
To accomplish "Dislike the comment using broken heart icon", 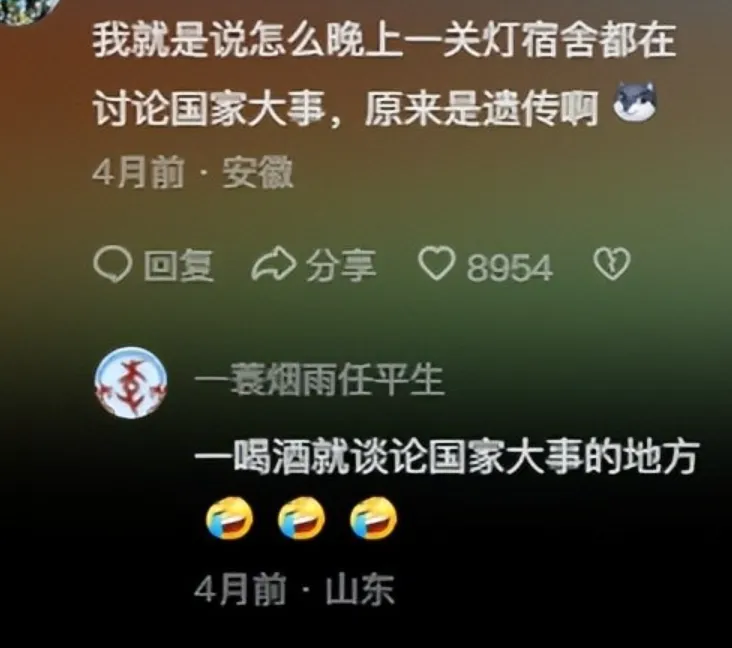I will point(612,264).
